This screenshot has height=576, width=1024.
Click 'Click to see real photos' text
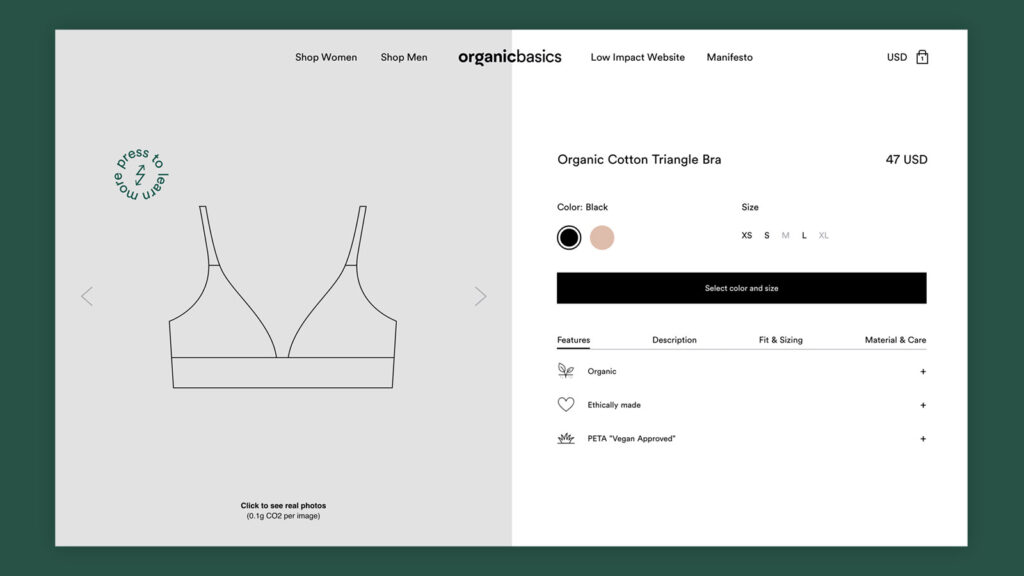point(283,505)
